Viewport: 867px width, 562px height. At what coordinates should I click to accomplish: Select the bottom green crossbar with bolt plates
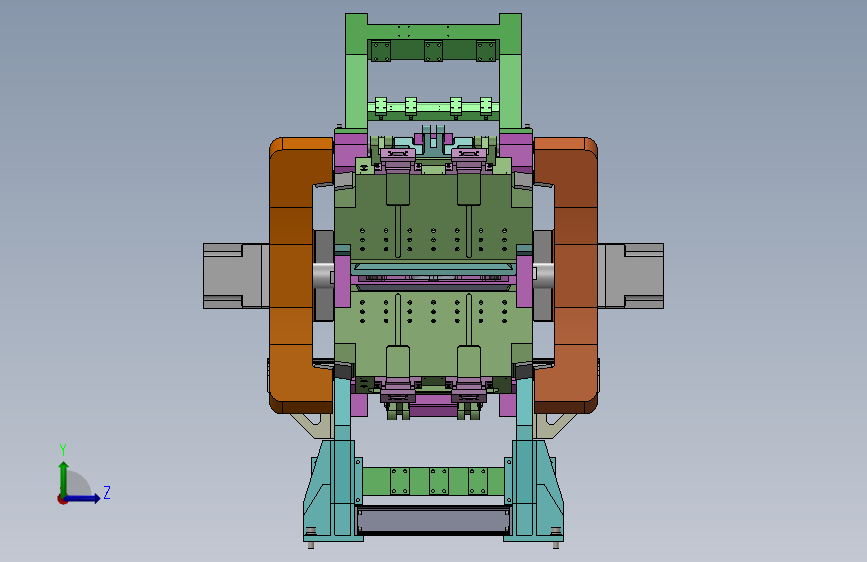coord(434,481)
